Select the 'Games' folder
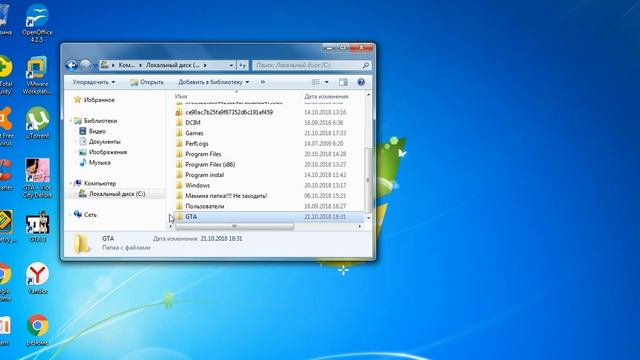The width and height of the screenshot is (640, 360). pyautogui.click(x=194, y=133)
